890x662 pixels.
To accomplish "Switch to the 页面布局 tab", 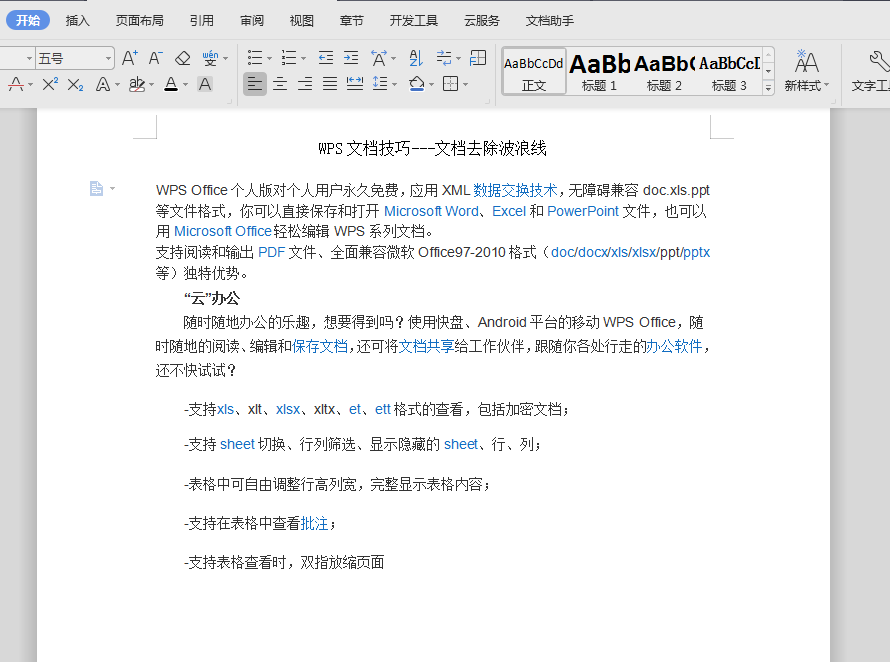I will (140, 20).
